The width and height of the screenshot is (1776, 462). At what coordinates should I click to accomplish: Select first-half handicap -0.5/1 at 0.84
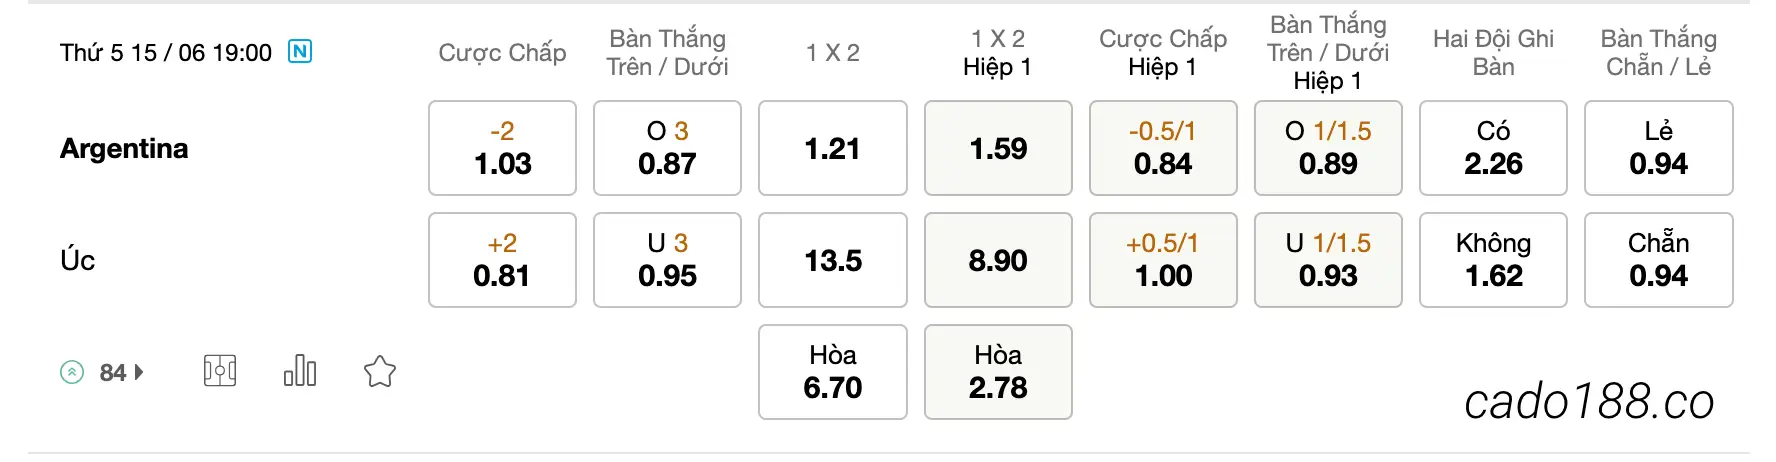pyautogui.click(x=1163, y=148)
